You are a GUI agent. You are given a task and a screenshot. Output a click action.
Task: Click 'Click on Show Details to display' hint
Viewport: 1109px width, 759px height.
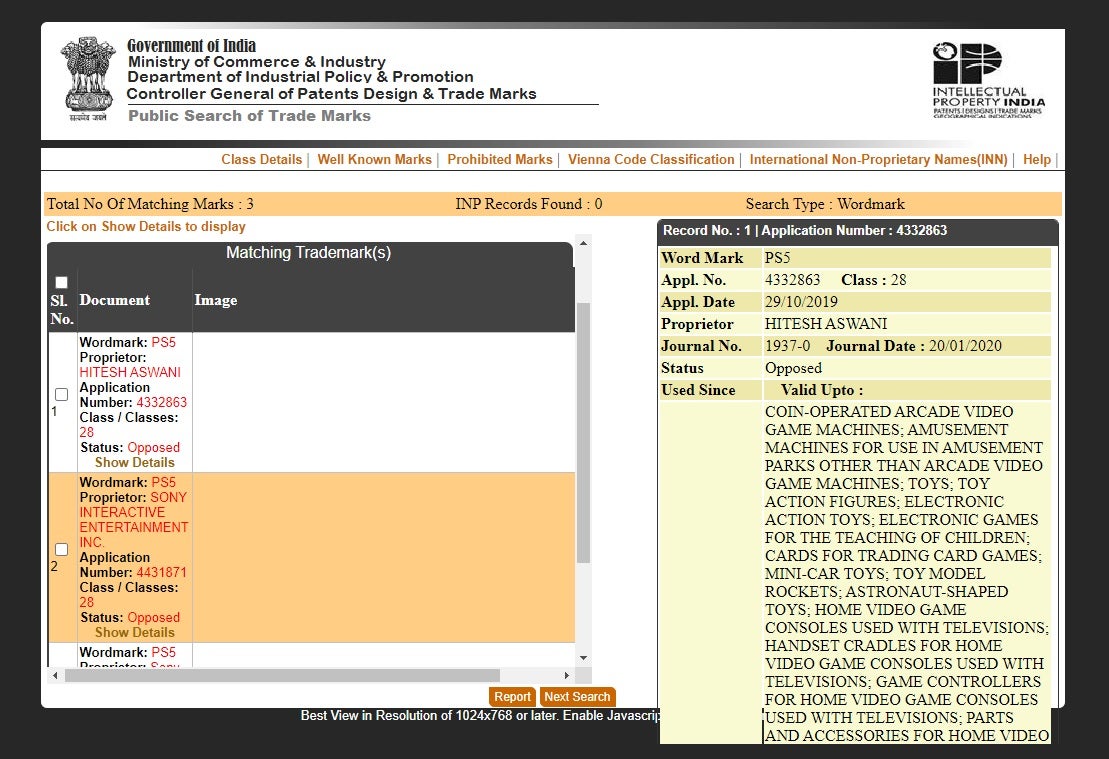pos(146,226)
